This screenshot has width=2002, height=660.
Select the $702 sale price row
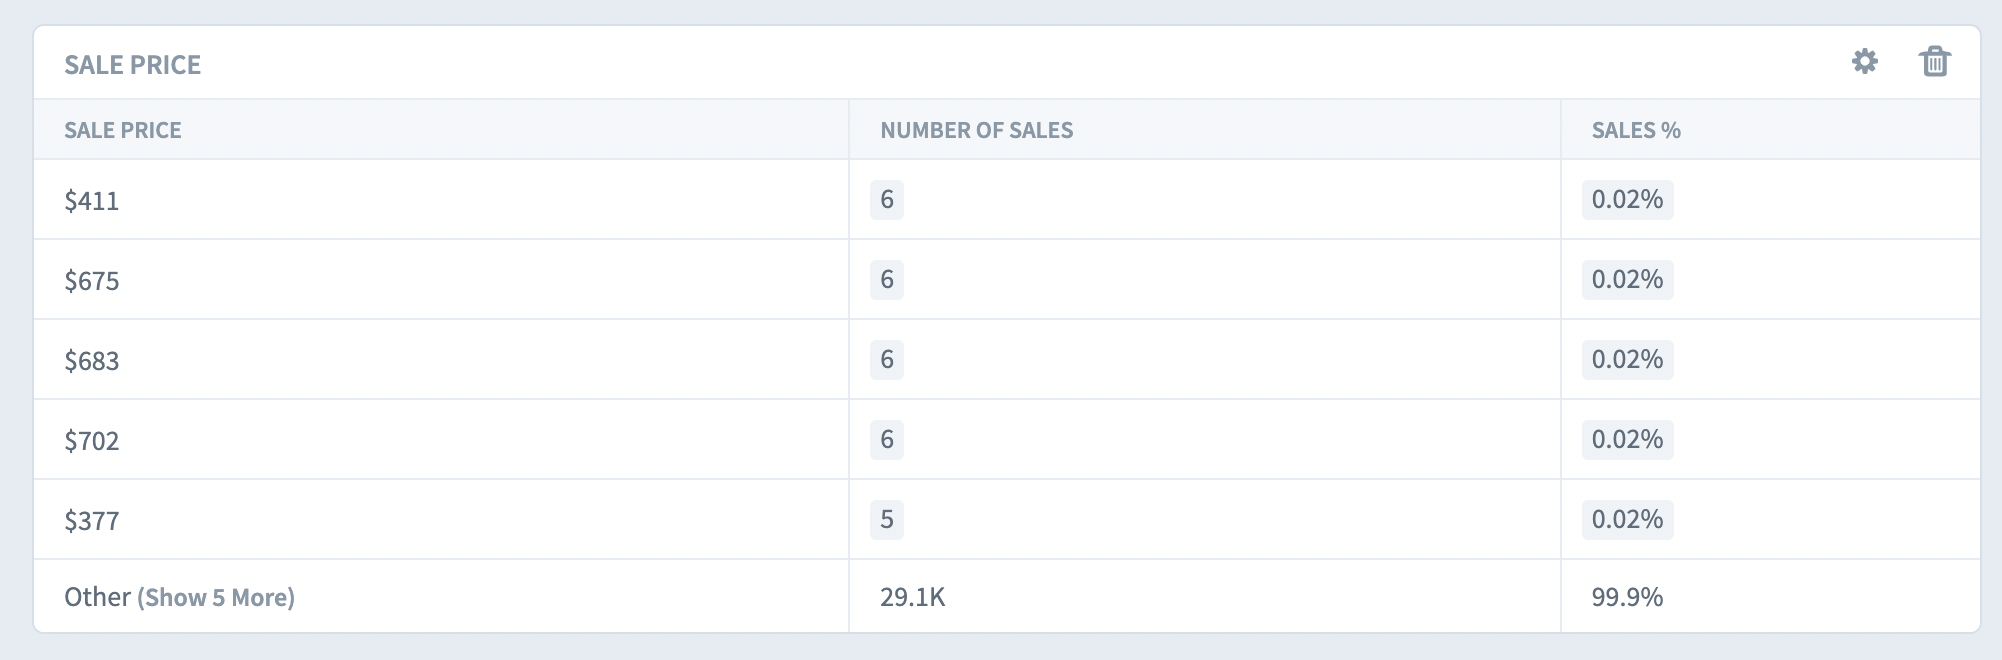coord(1007,439)
